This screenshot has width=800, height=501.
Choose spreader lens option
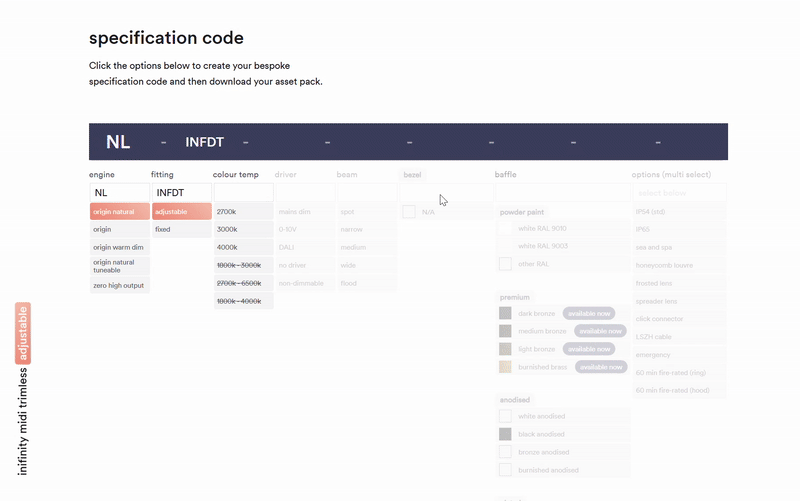[680, 301]
